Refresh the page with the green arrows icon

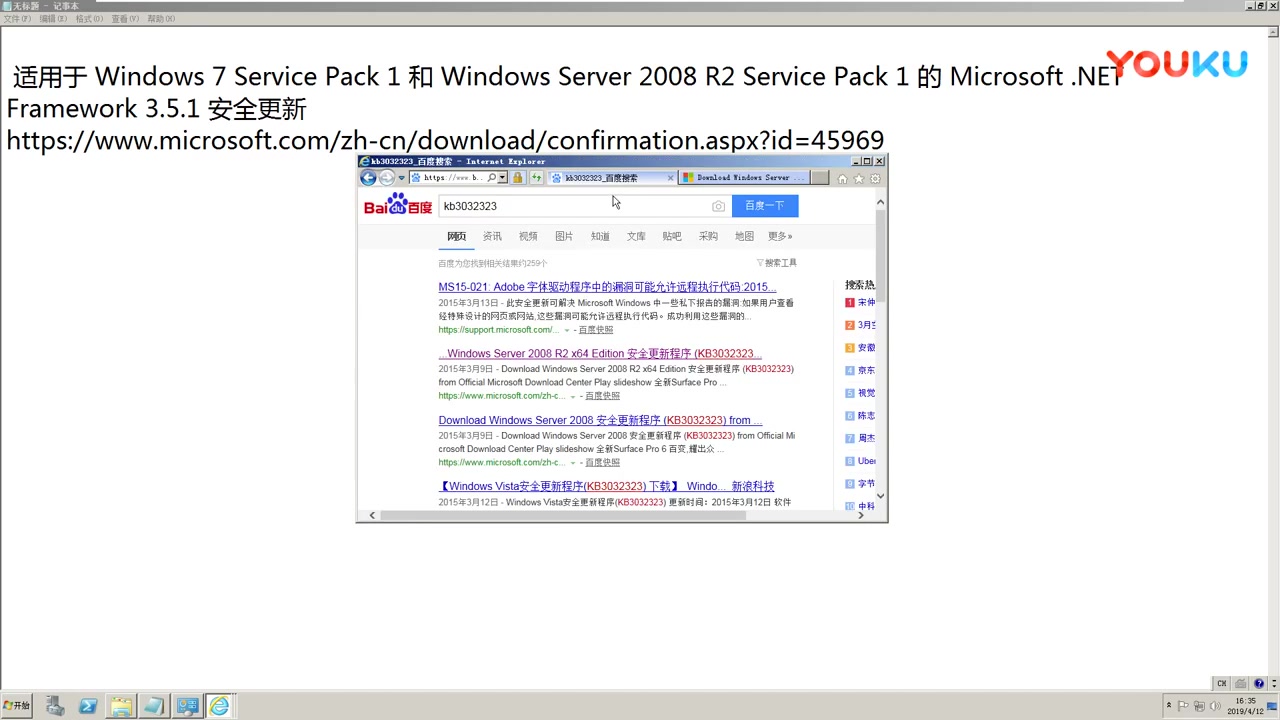click(x=536, y=178)
